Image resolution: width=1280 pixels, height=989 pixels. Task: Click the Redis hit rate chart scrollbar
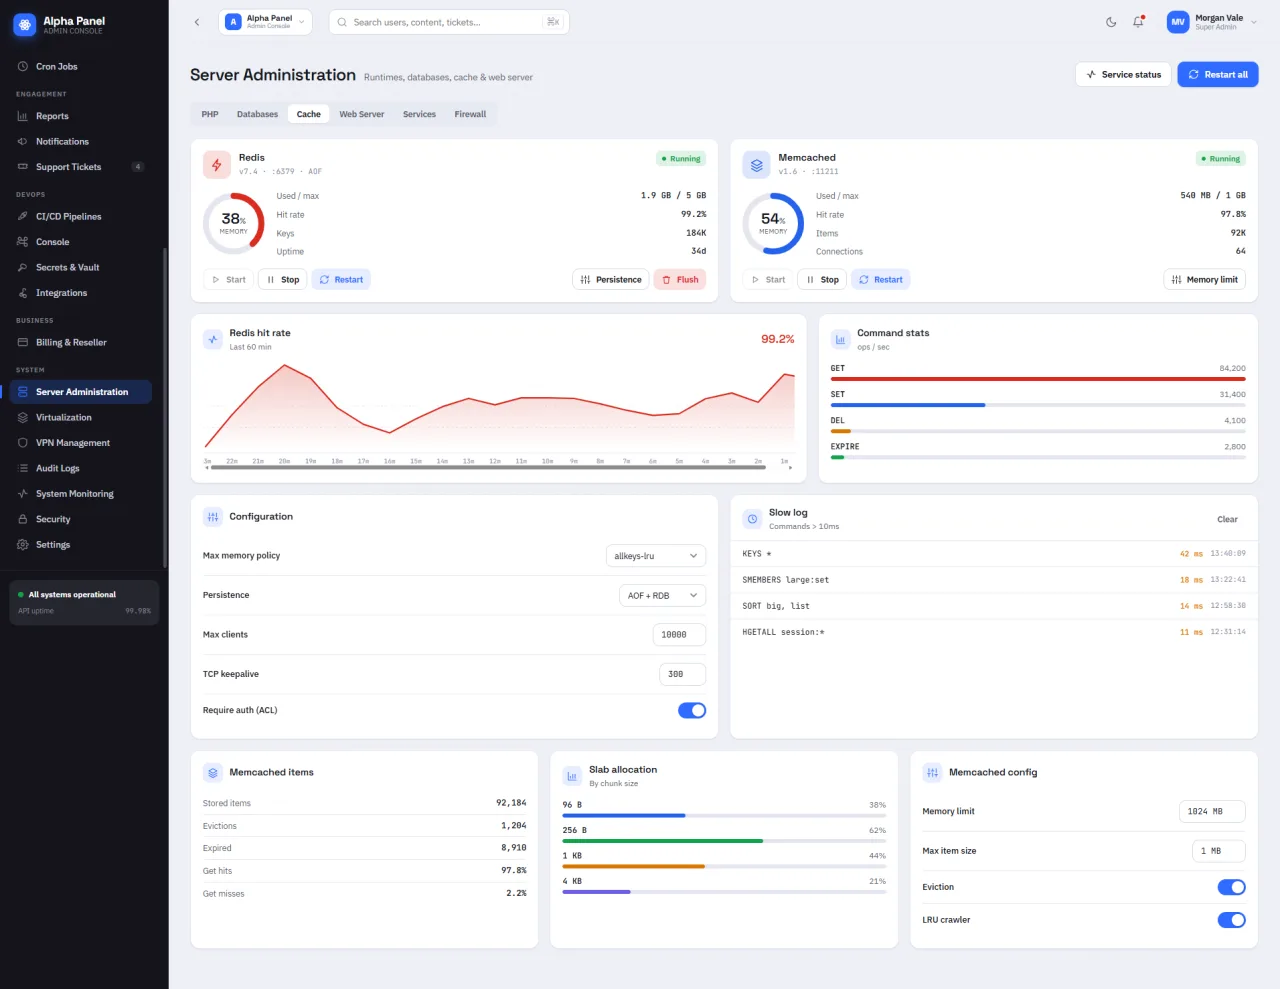[x=488, y=467]
